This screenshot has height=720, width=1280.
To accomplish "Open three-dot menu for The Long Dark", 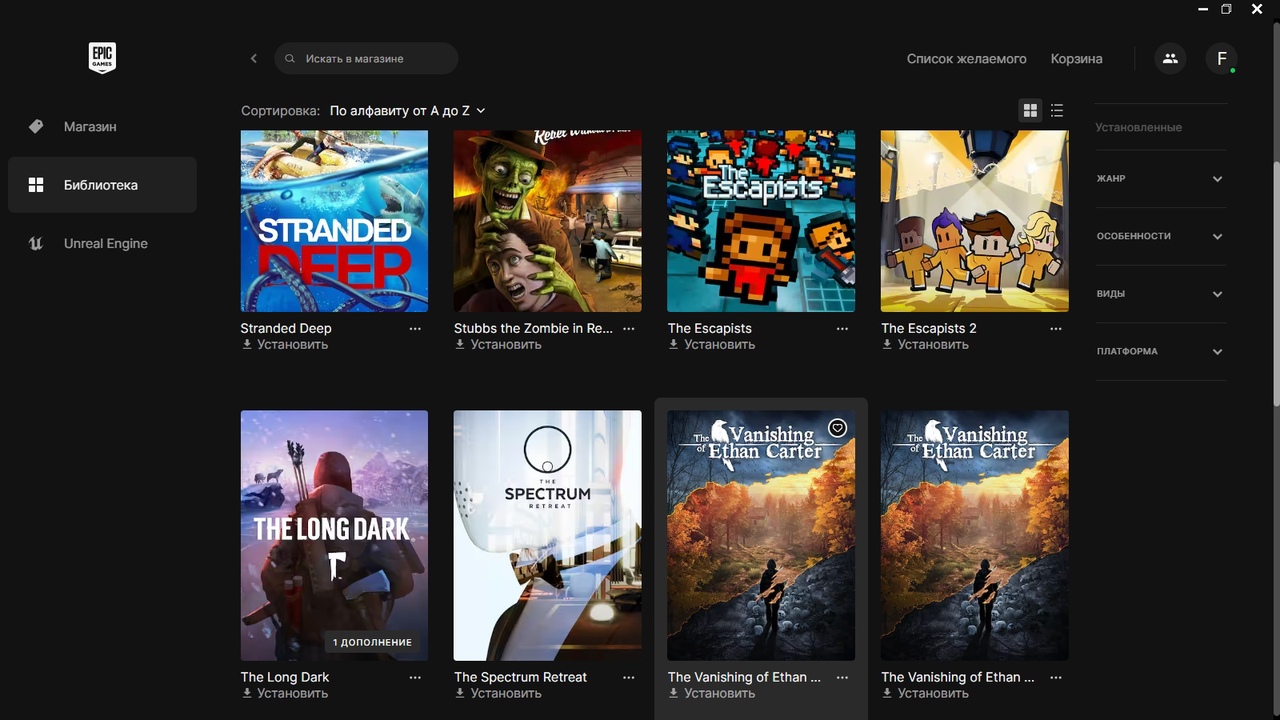I will pos(415,677).
